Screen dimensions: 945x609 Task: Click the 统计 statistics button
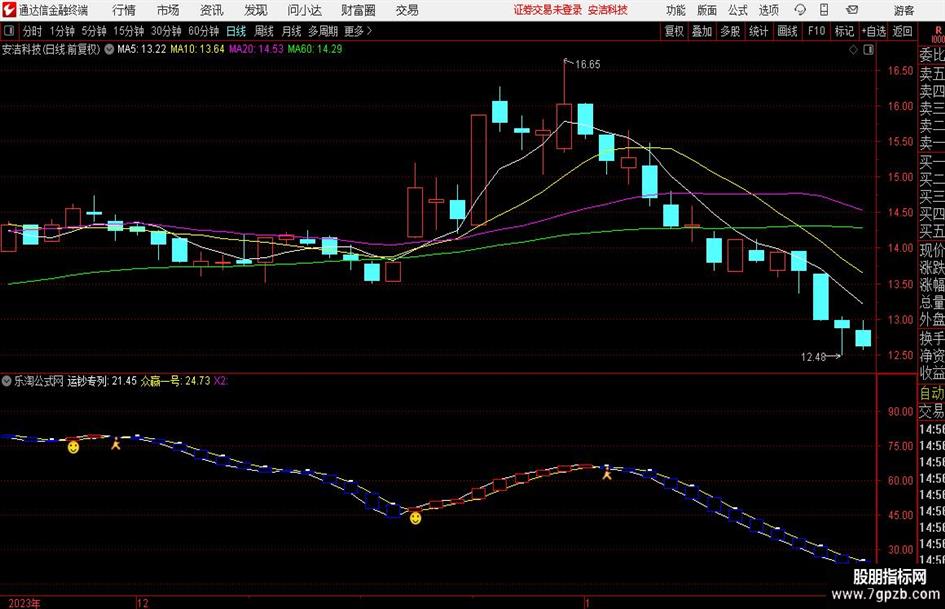coord(759,31)
